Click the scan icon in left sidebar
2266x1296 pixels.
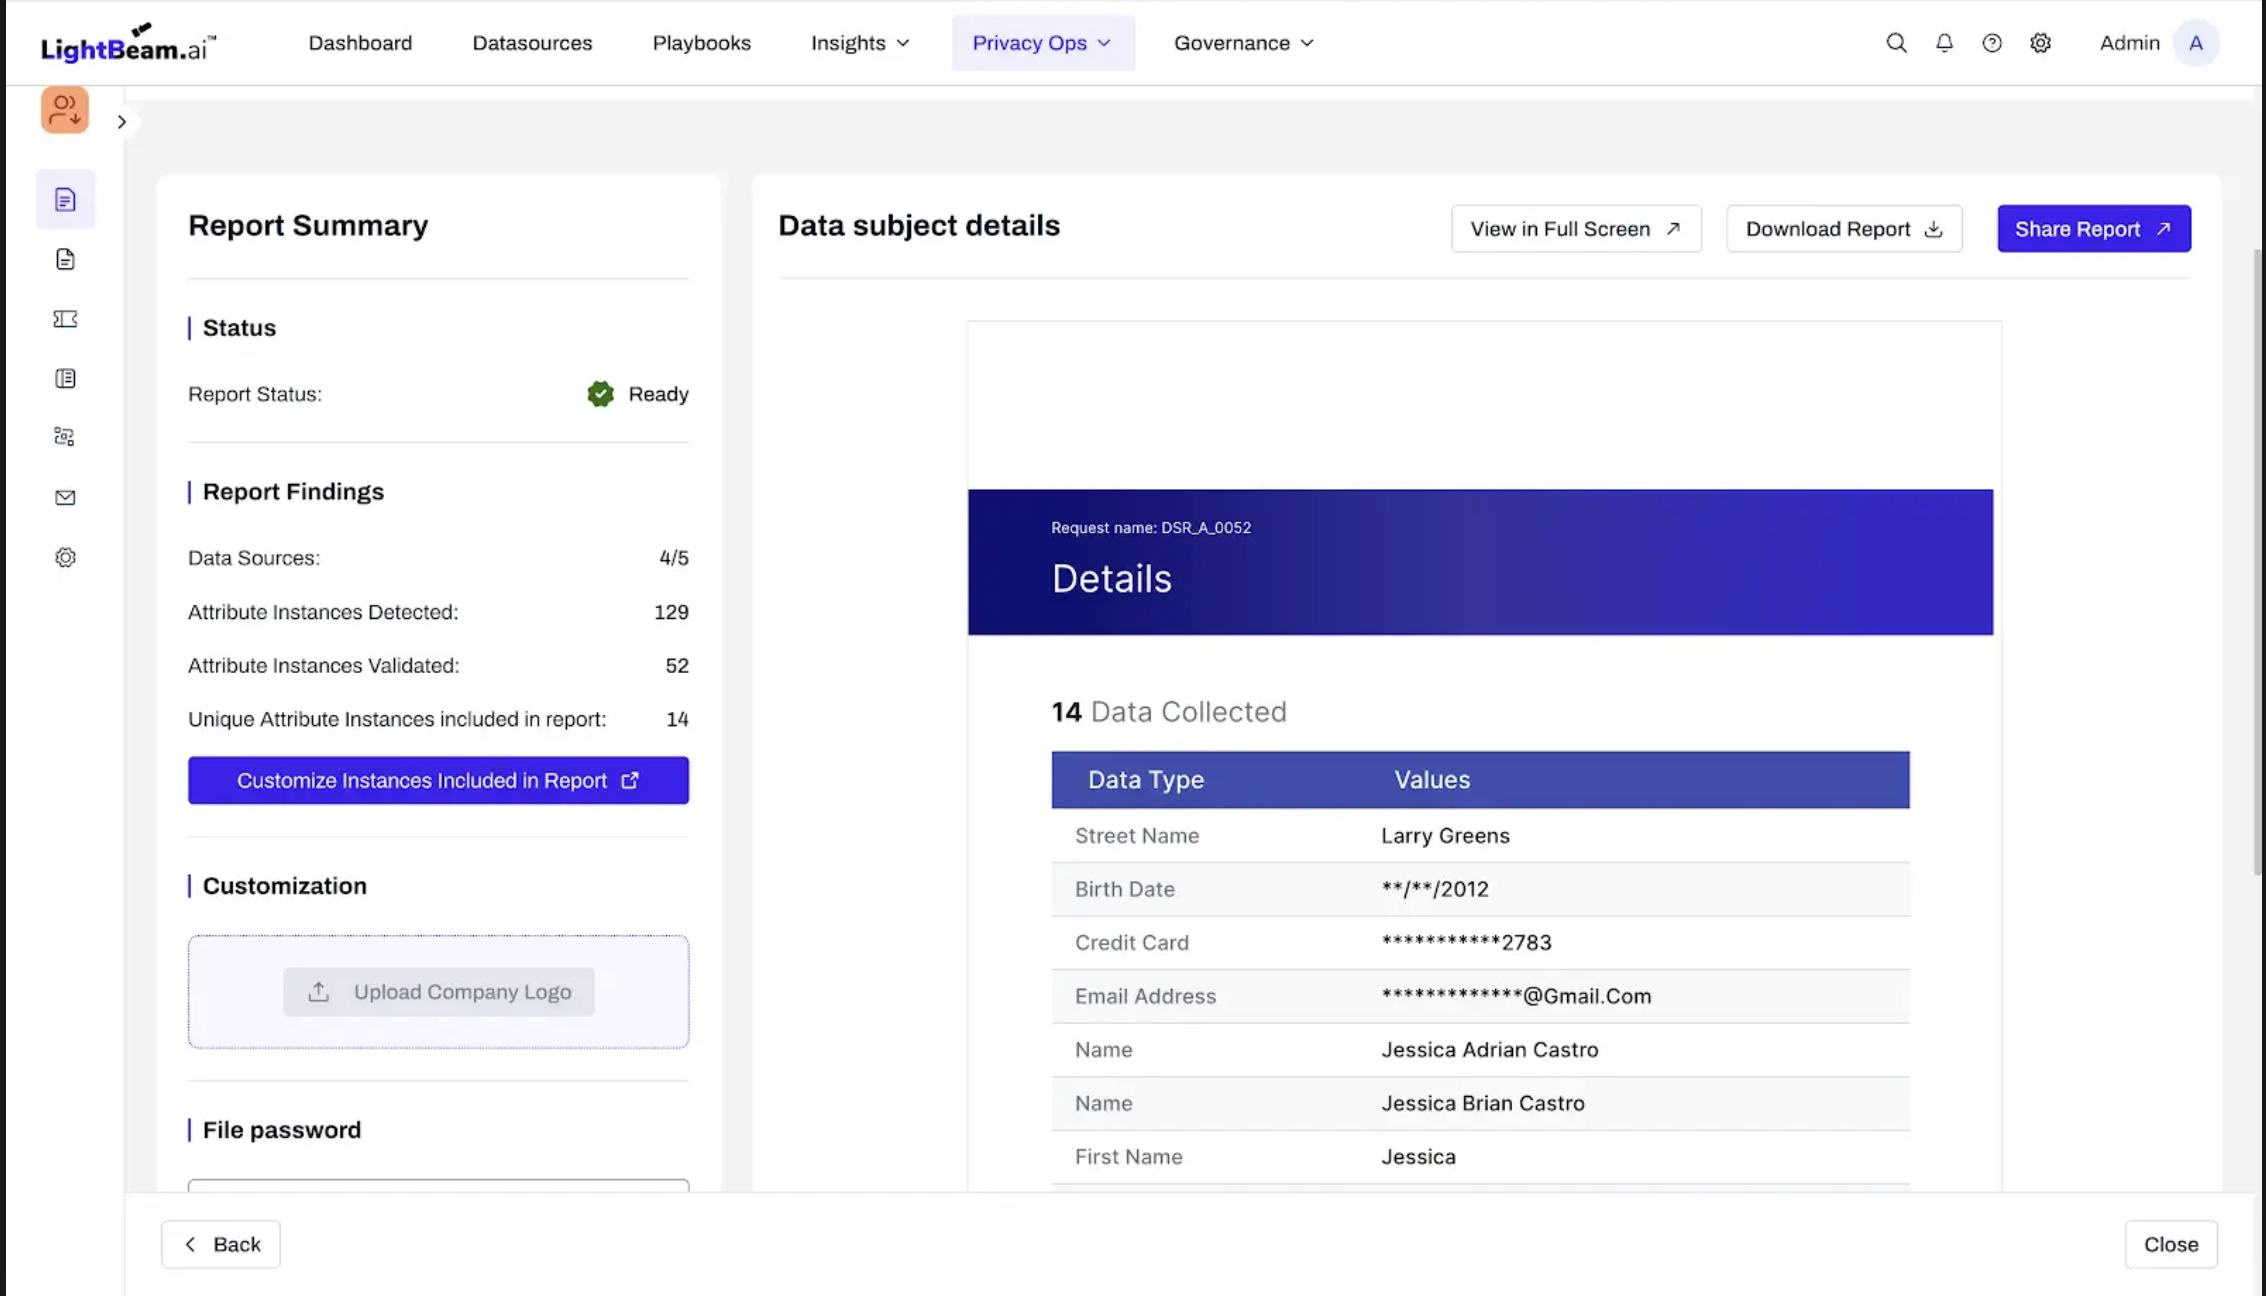pos(65,437)
